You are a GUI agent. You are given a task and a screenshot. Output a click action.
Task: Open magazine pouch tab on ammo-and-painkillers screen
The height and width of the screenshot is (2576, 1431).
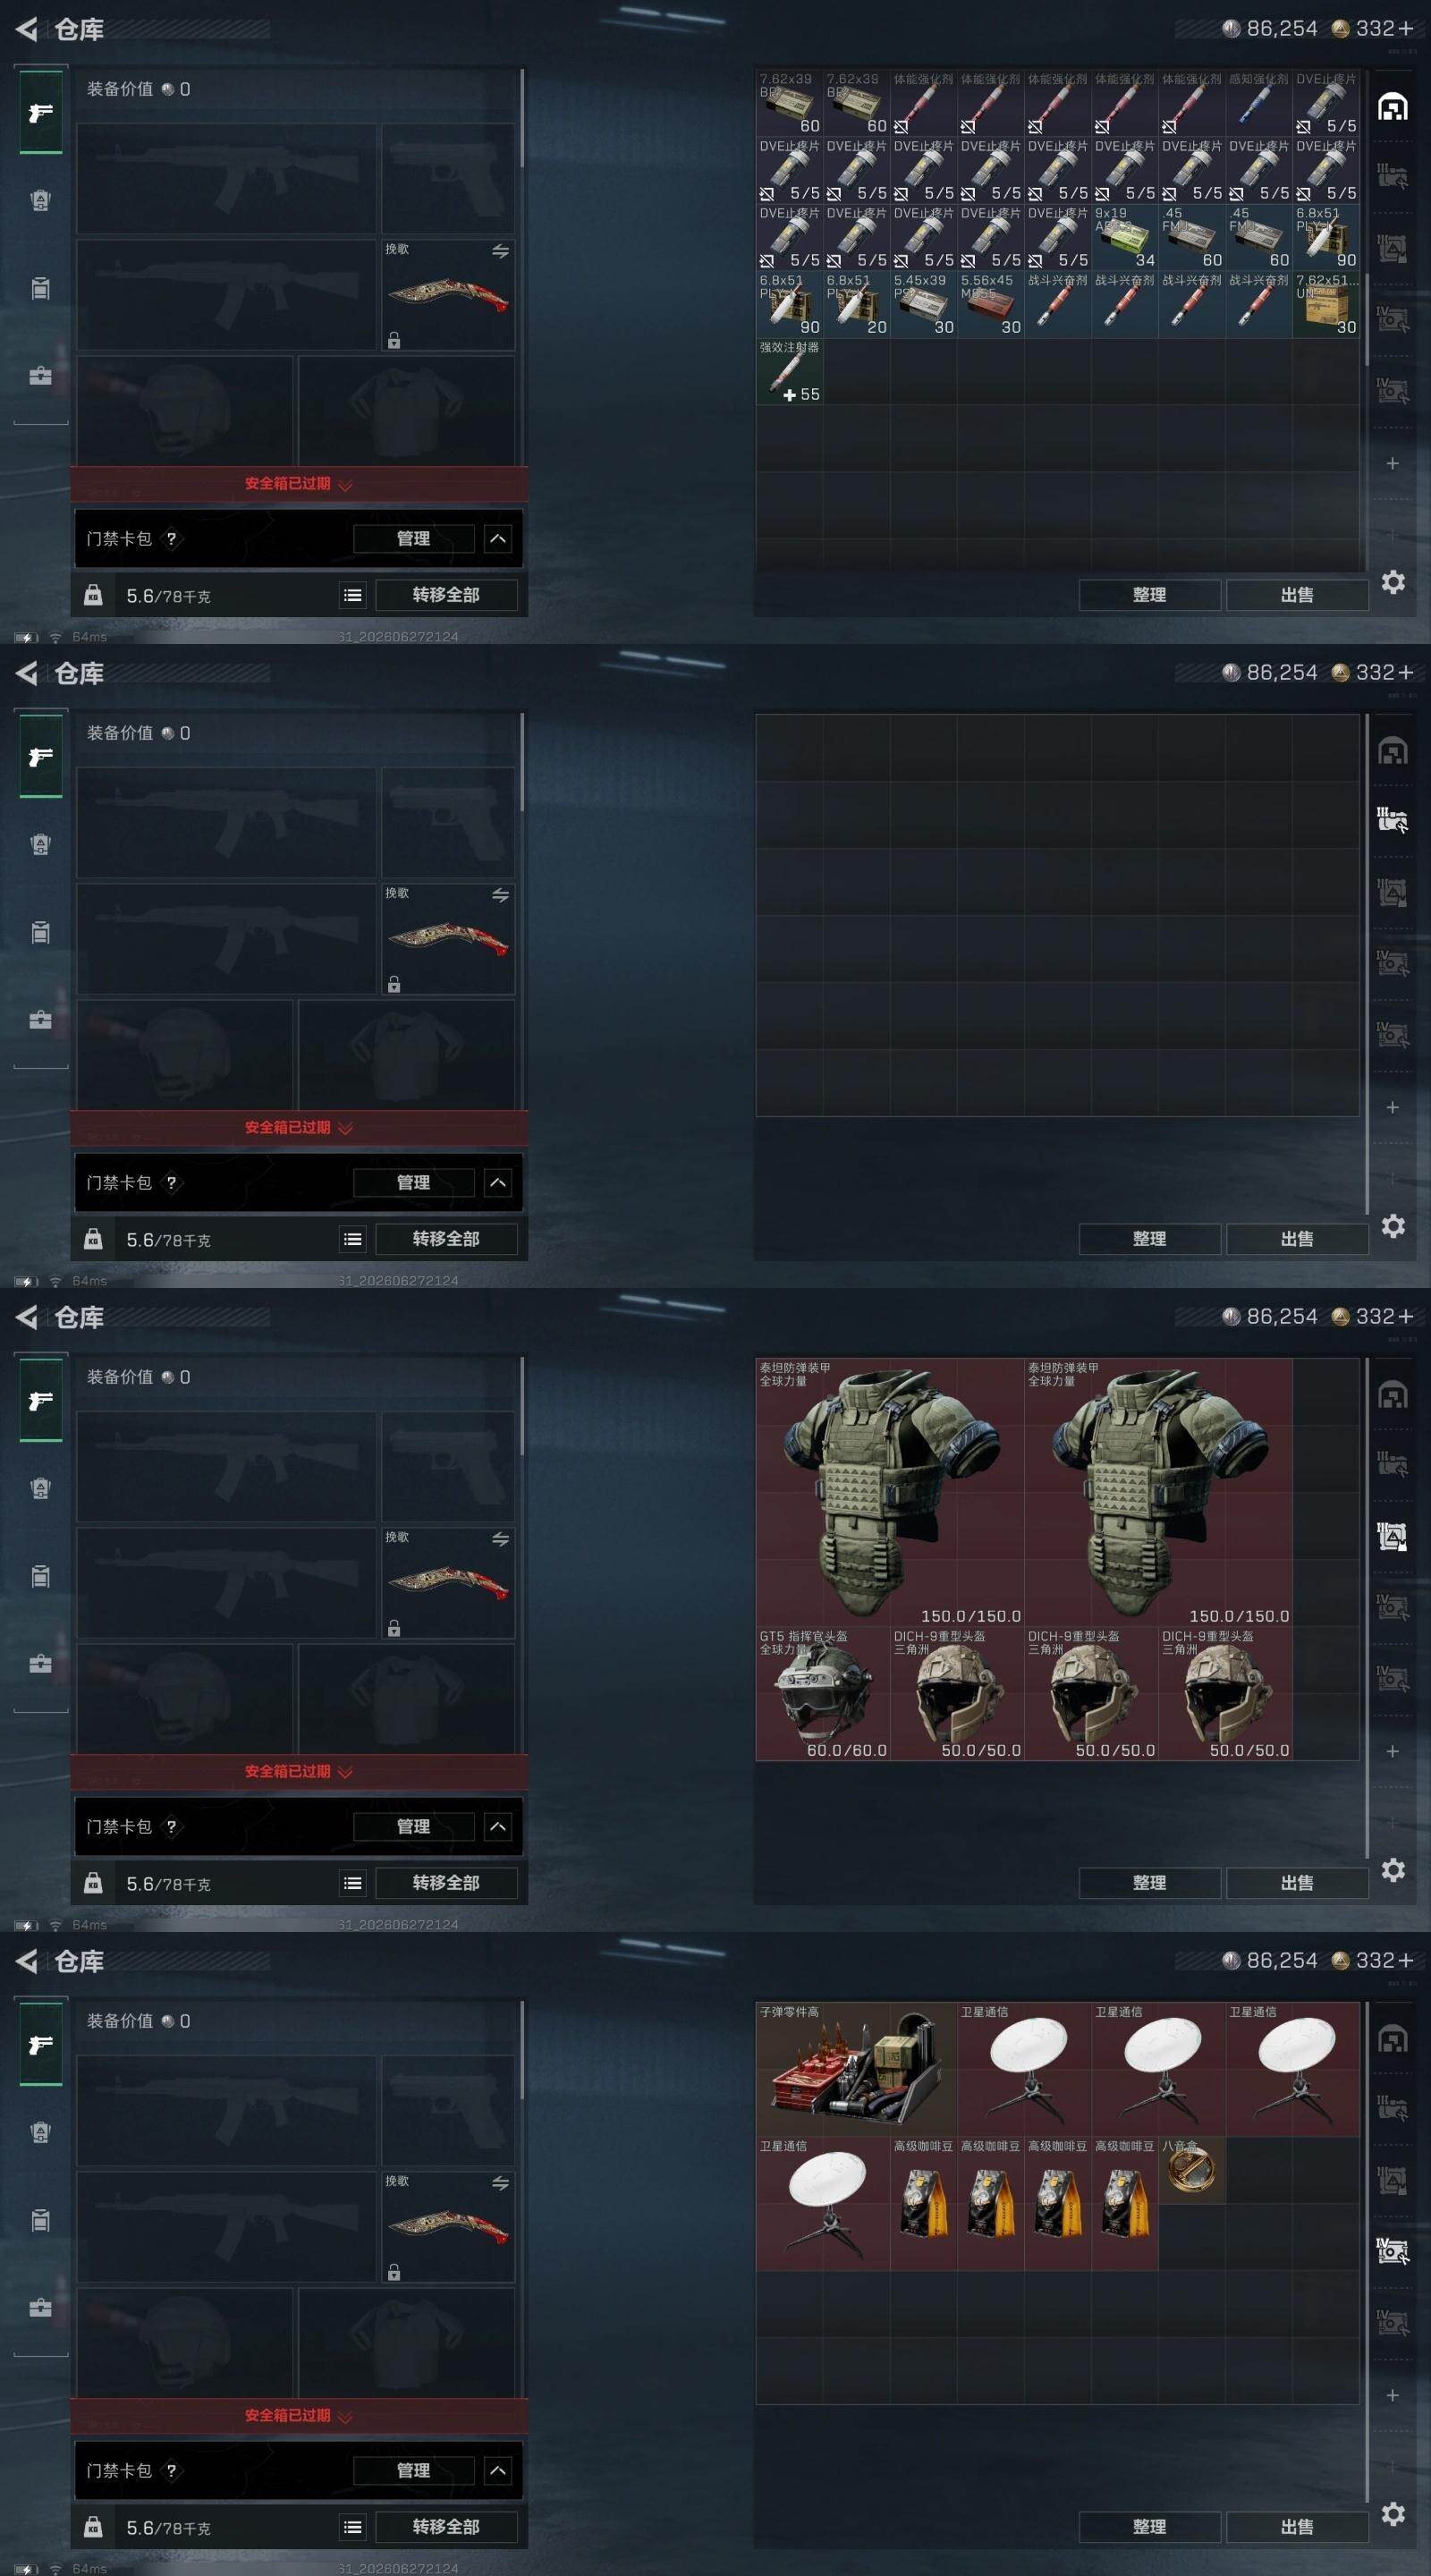(x=40, y=289)
